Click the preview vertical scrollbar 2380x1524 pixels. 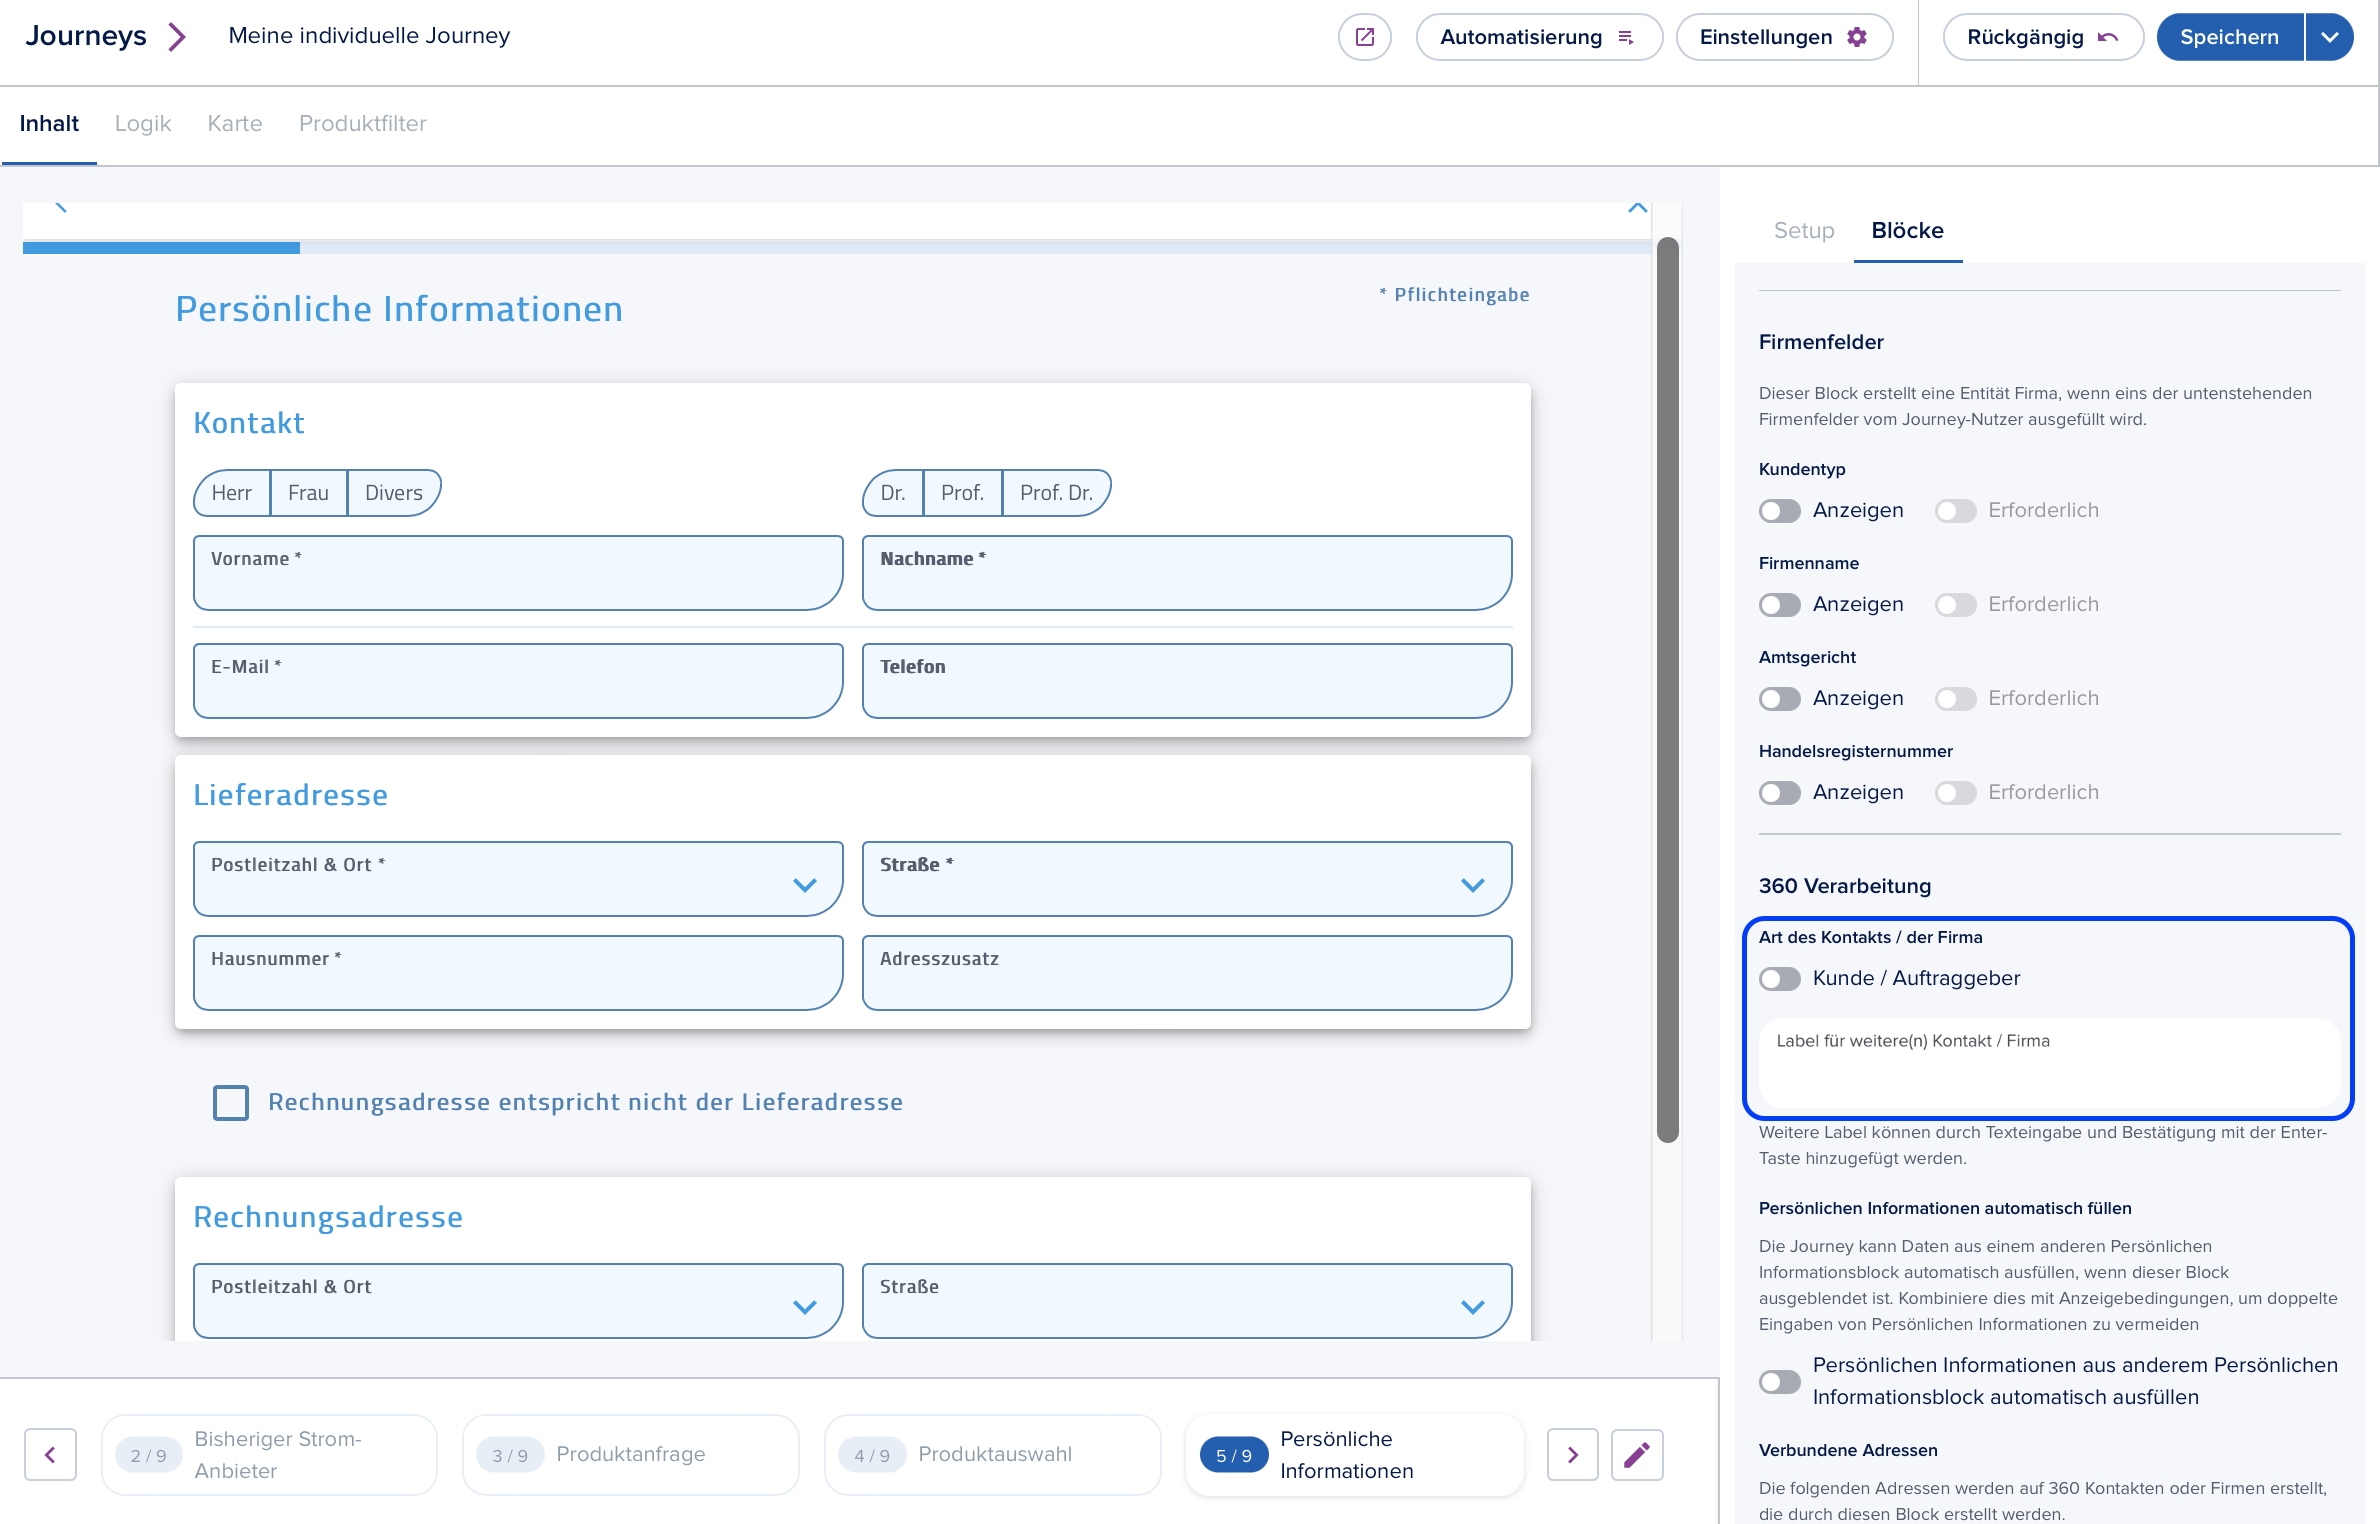[1667, 690]
